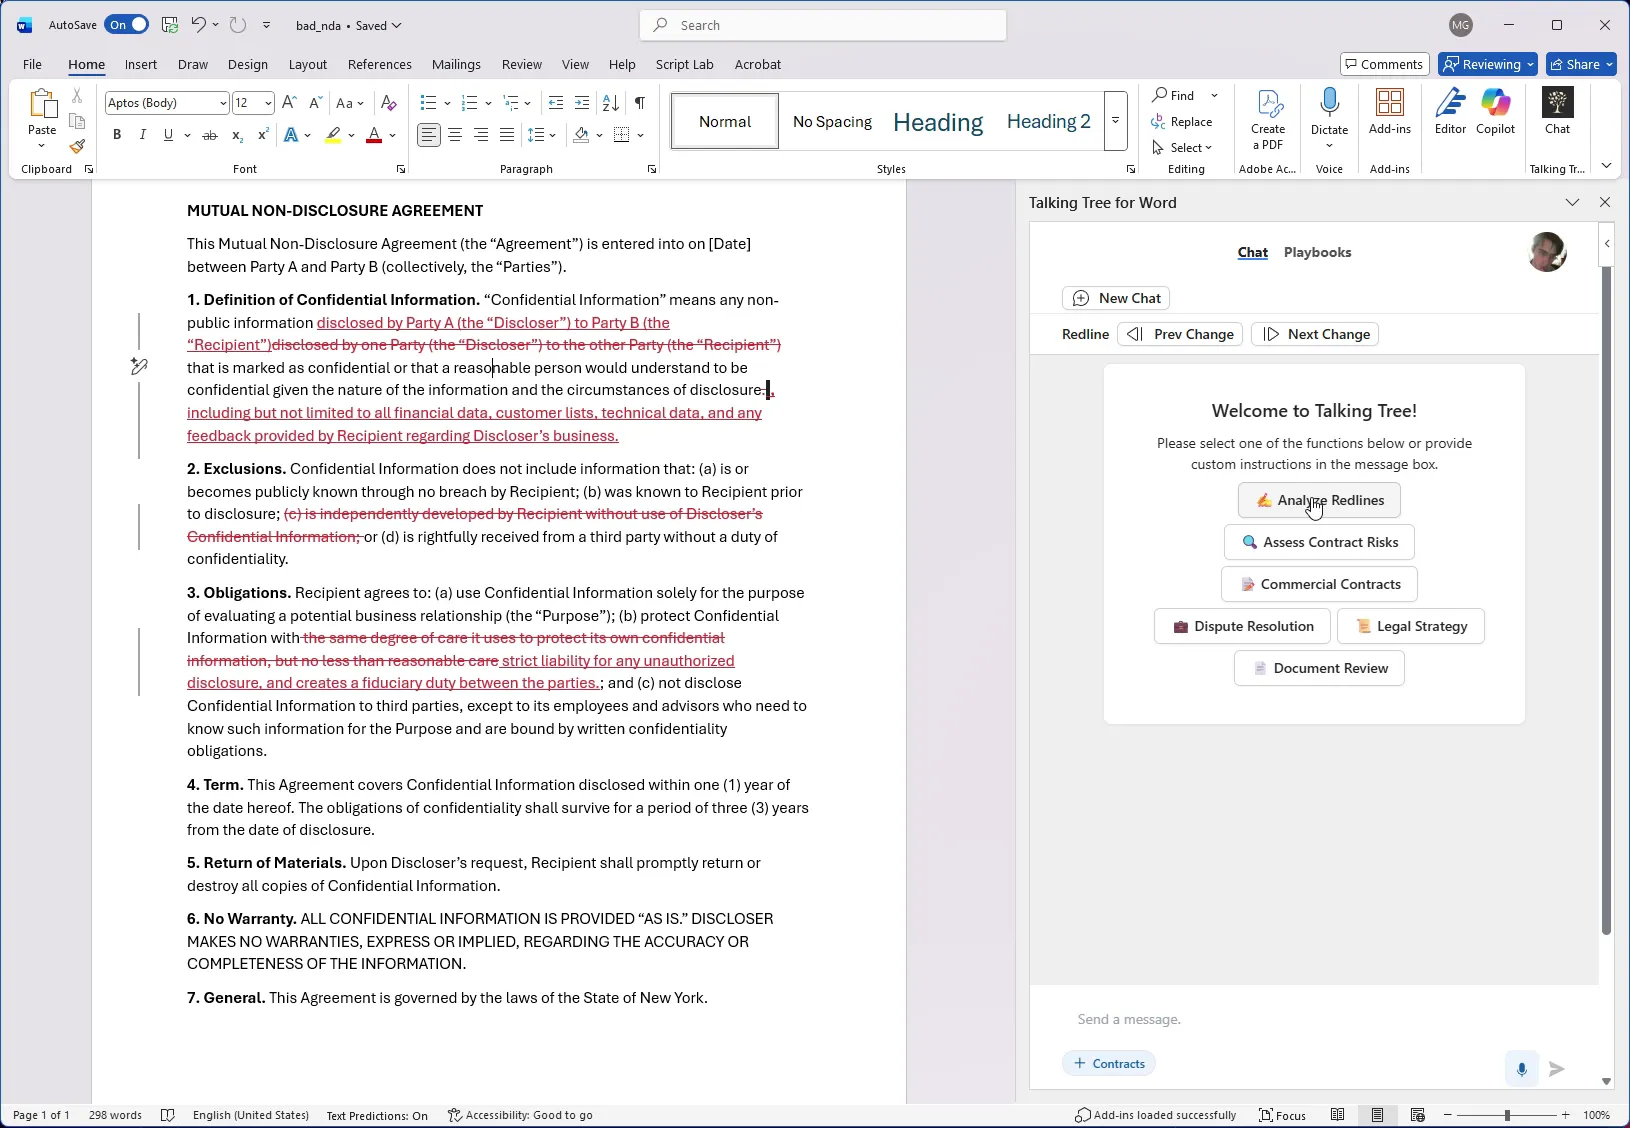Apply strikethrough formatting
The width and height of the screenshot is (1630, 1128).
(210, 135)
